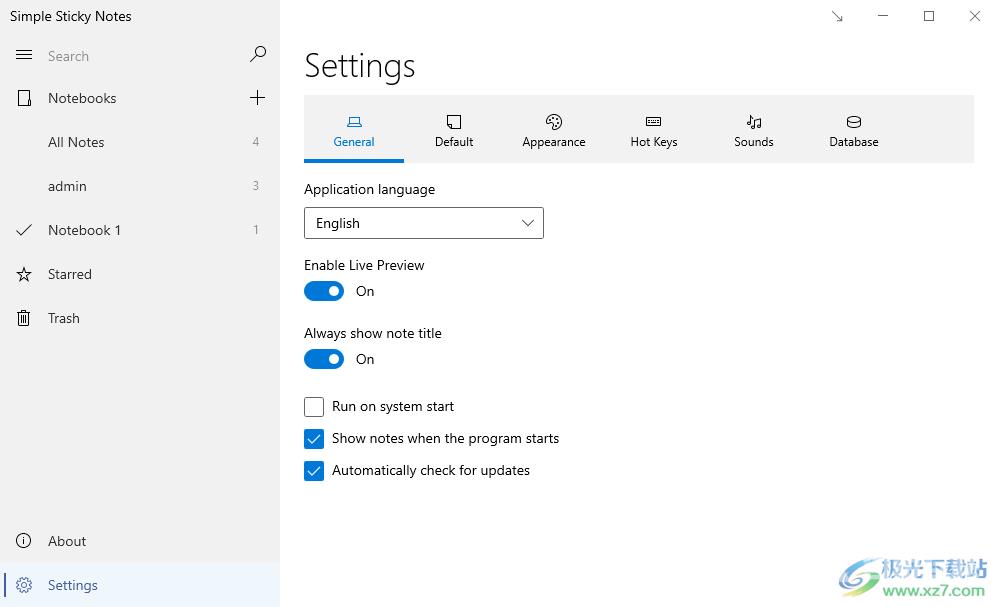Click the Trash bin icon
Screen dimensions: 998x607
(x=24, y=318)
